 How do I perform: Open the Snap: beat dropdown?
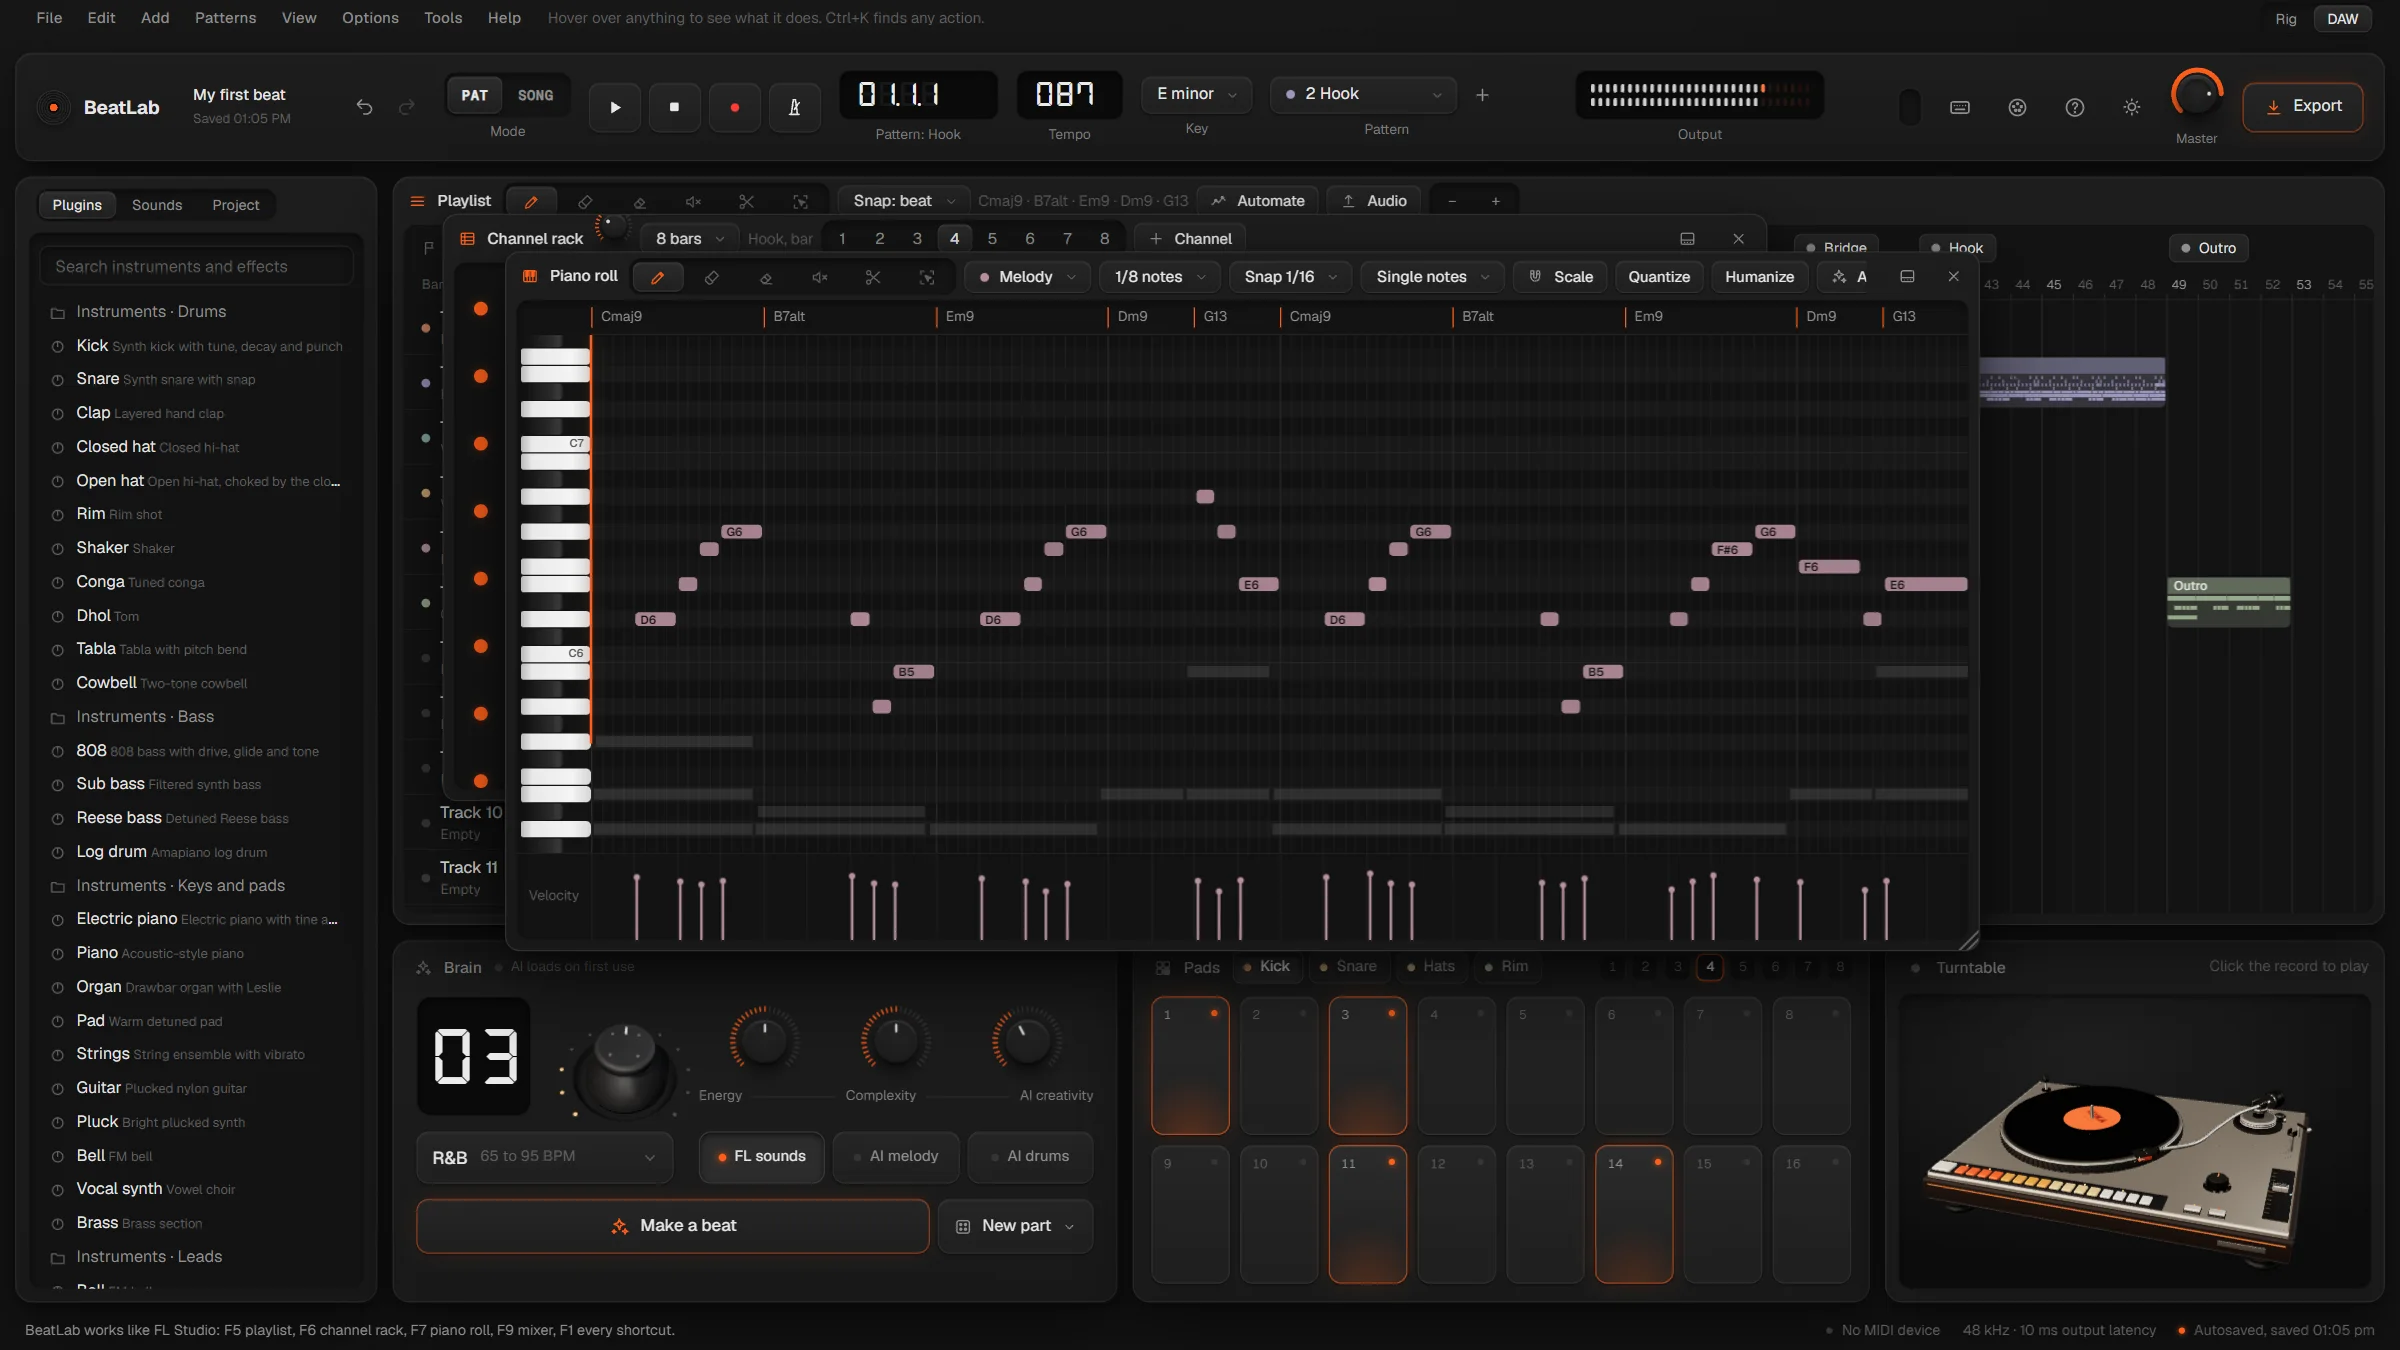(x=903, y=201)
